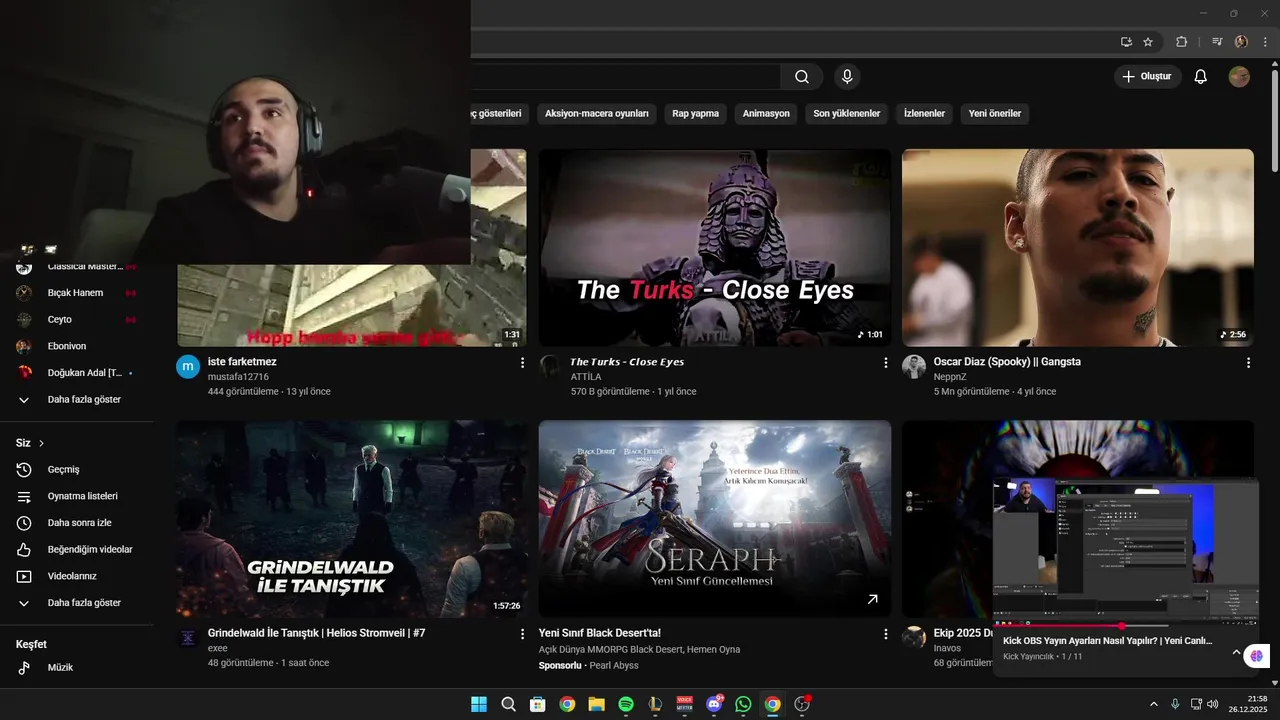1280x720 pixels.
Task: Open the Chrome profile avatar
Action: (x=1241, y=42)
